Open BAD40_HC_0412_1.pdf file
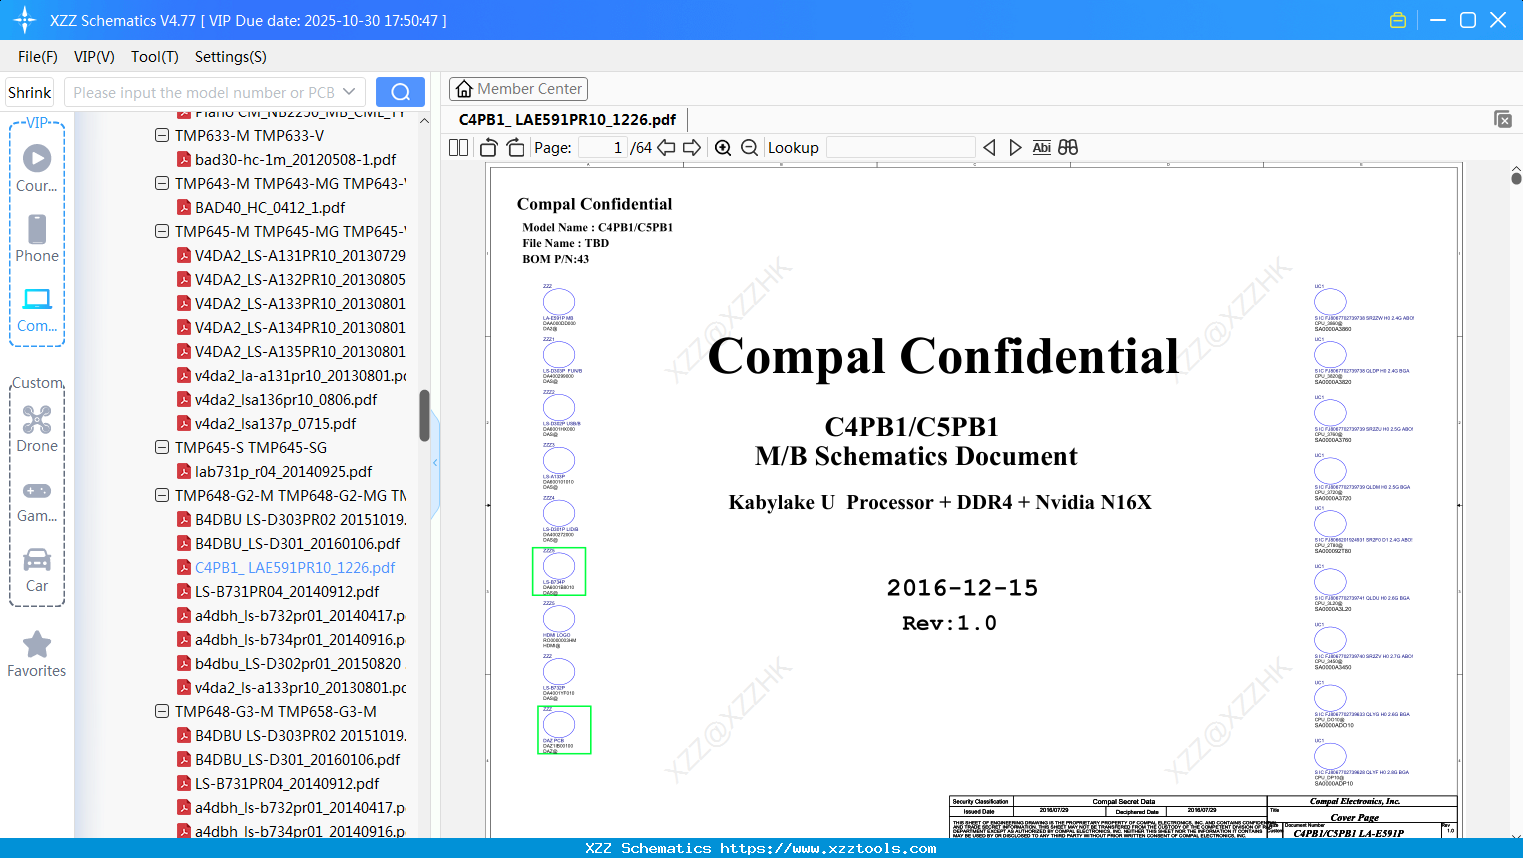 coord(270,207)
